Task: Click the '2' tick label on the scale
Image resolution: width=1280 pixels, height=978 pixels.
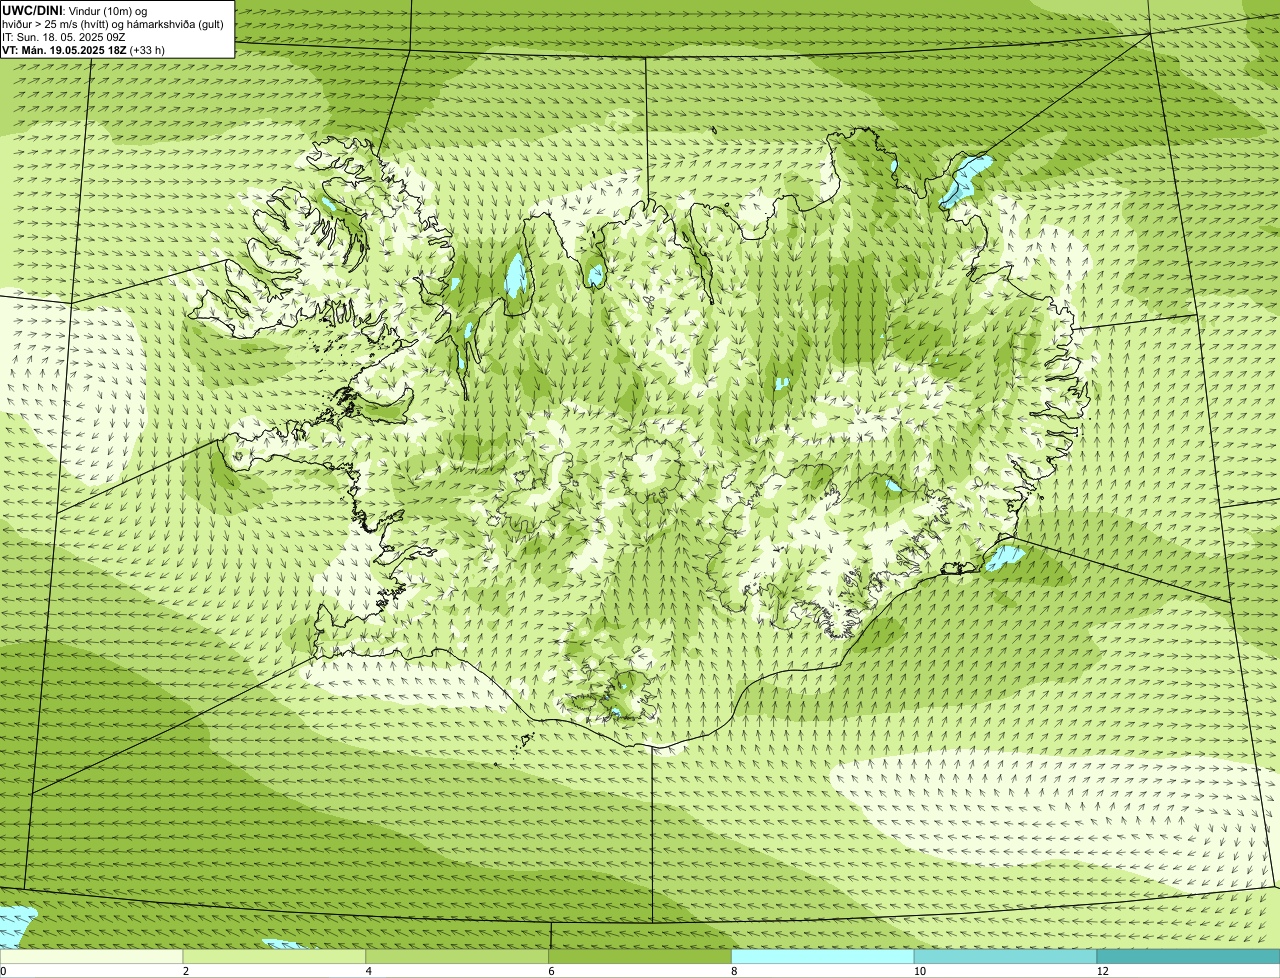Action: [186, 971]
